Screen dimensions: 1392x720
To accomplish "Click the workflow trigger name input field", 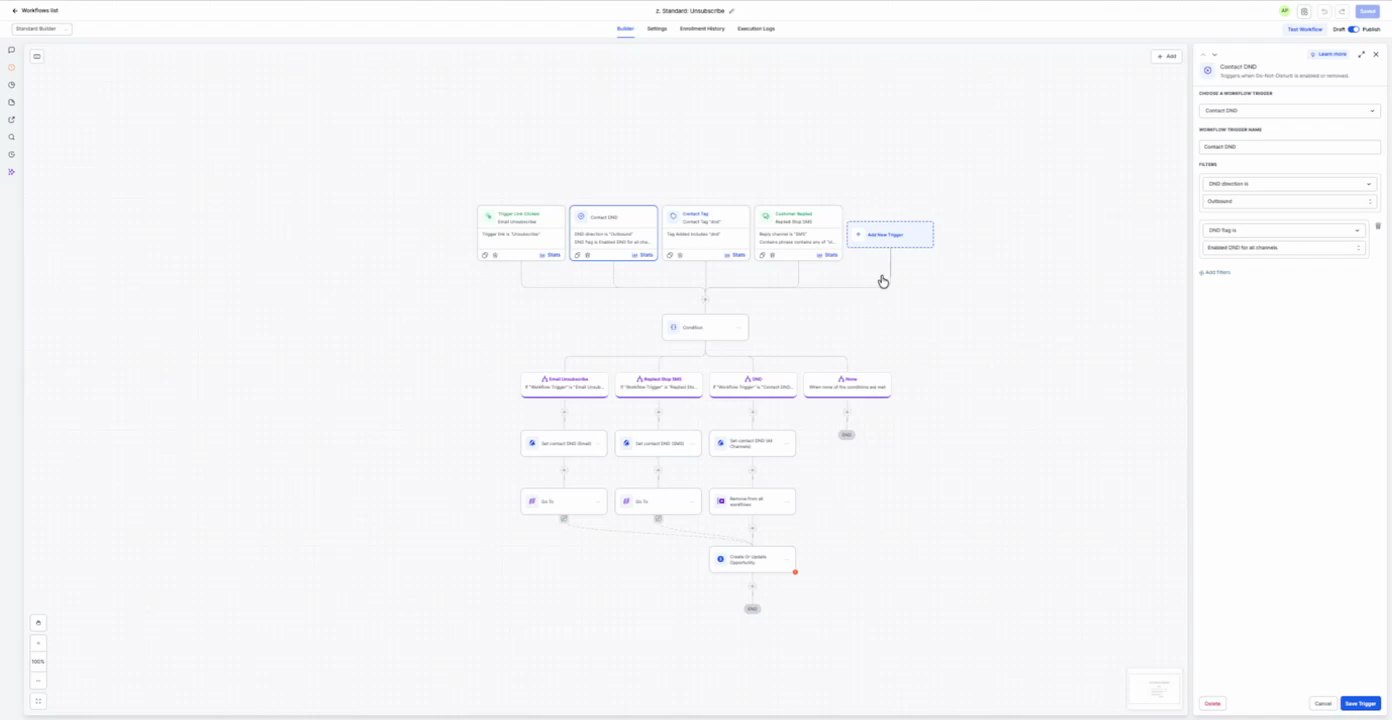I will tap(1289, 147).
